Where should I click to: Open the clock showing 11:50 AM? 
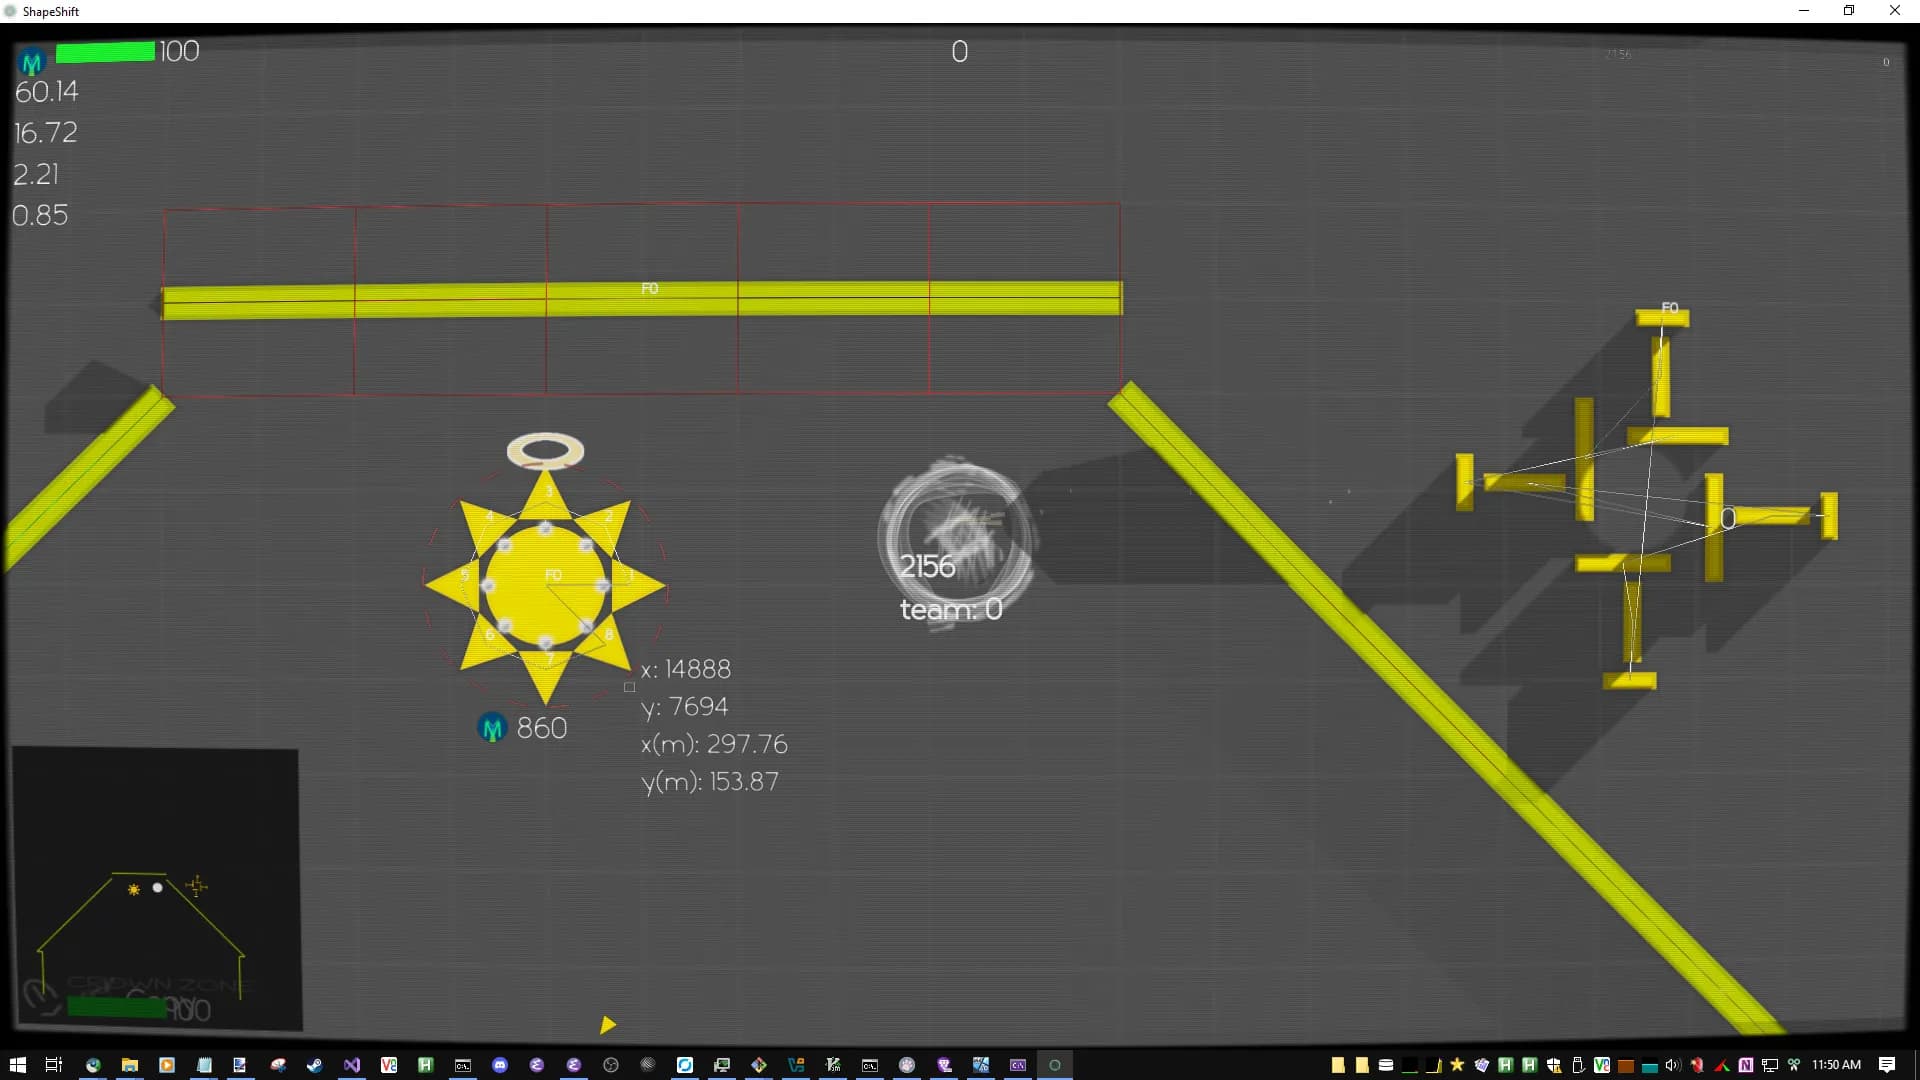(1837, 1065)
